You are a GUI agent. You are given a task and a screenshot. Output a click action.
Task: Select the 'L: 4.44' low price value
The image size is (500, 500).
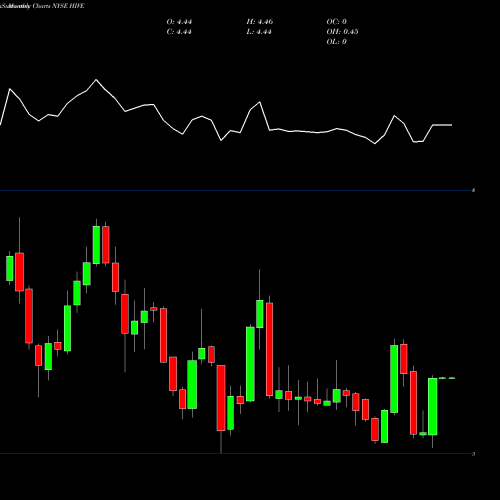click(x=259, y=32)
